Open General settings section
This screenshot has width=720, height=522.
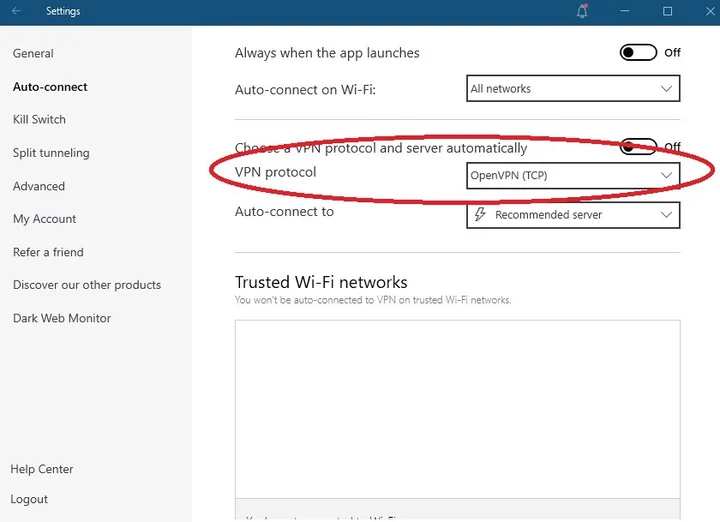click(33, 54)
